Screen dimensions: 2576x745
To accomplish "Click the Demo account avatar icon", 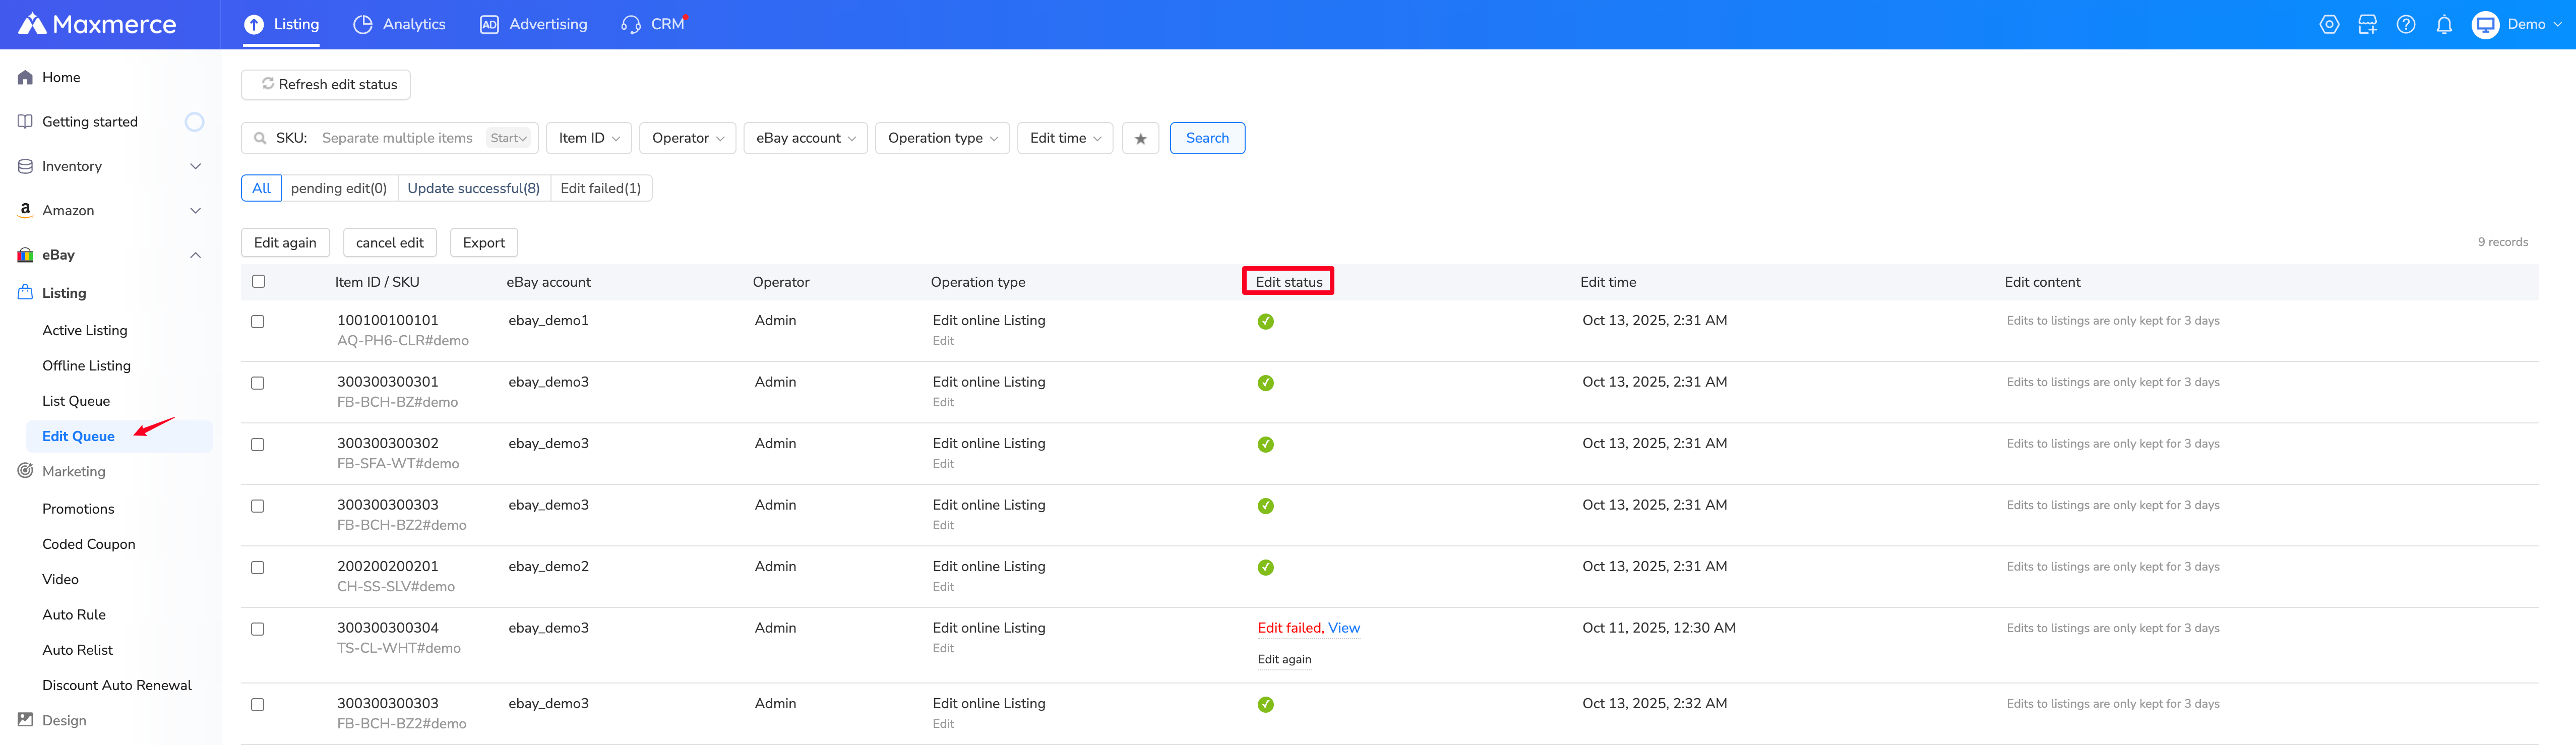I will tap(2485, 24).
